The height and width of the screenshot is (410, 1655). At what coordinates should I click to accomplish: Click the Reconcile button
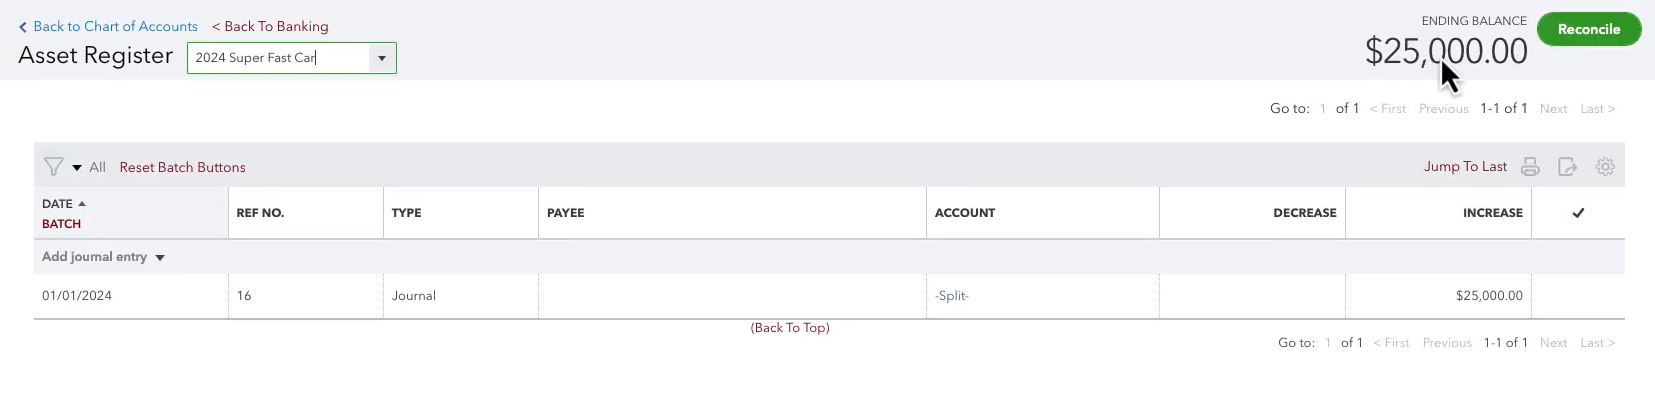coord(1588,29)
